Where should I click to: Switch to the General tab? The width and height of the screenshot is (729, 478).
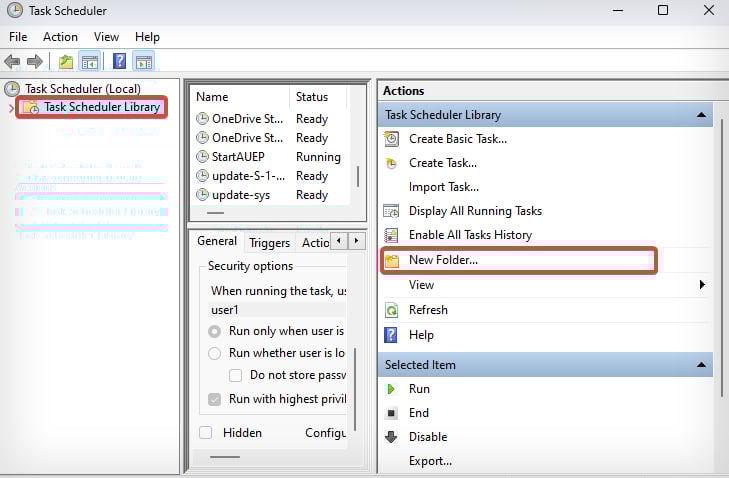pyautogui.click(x=217, y=241)
